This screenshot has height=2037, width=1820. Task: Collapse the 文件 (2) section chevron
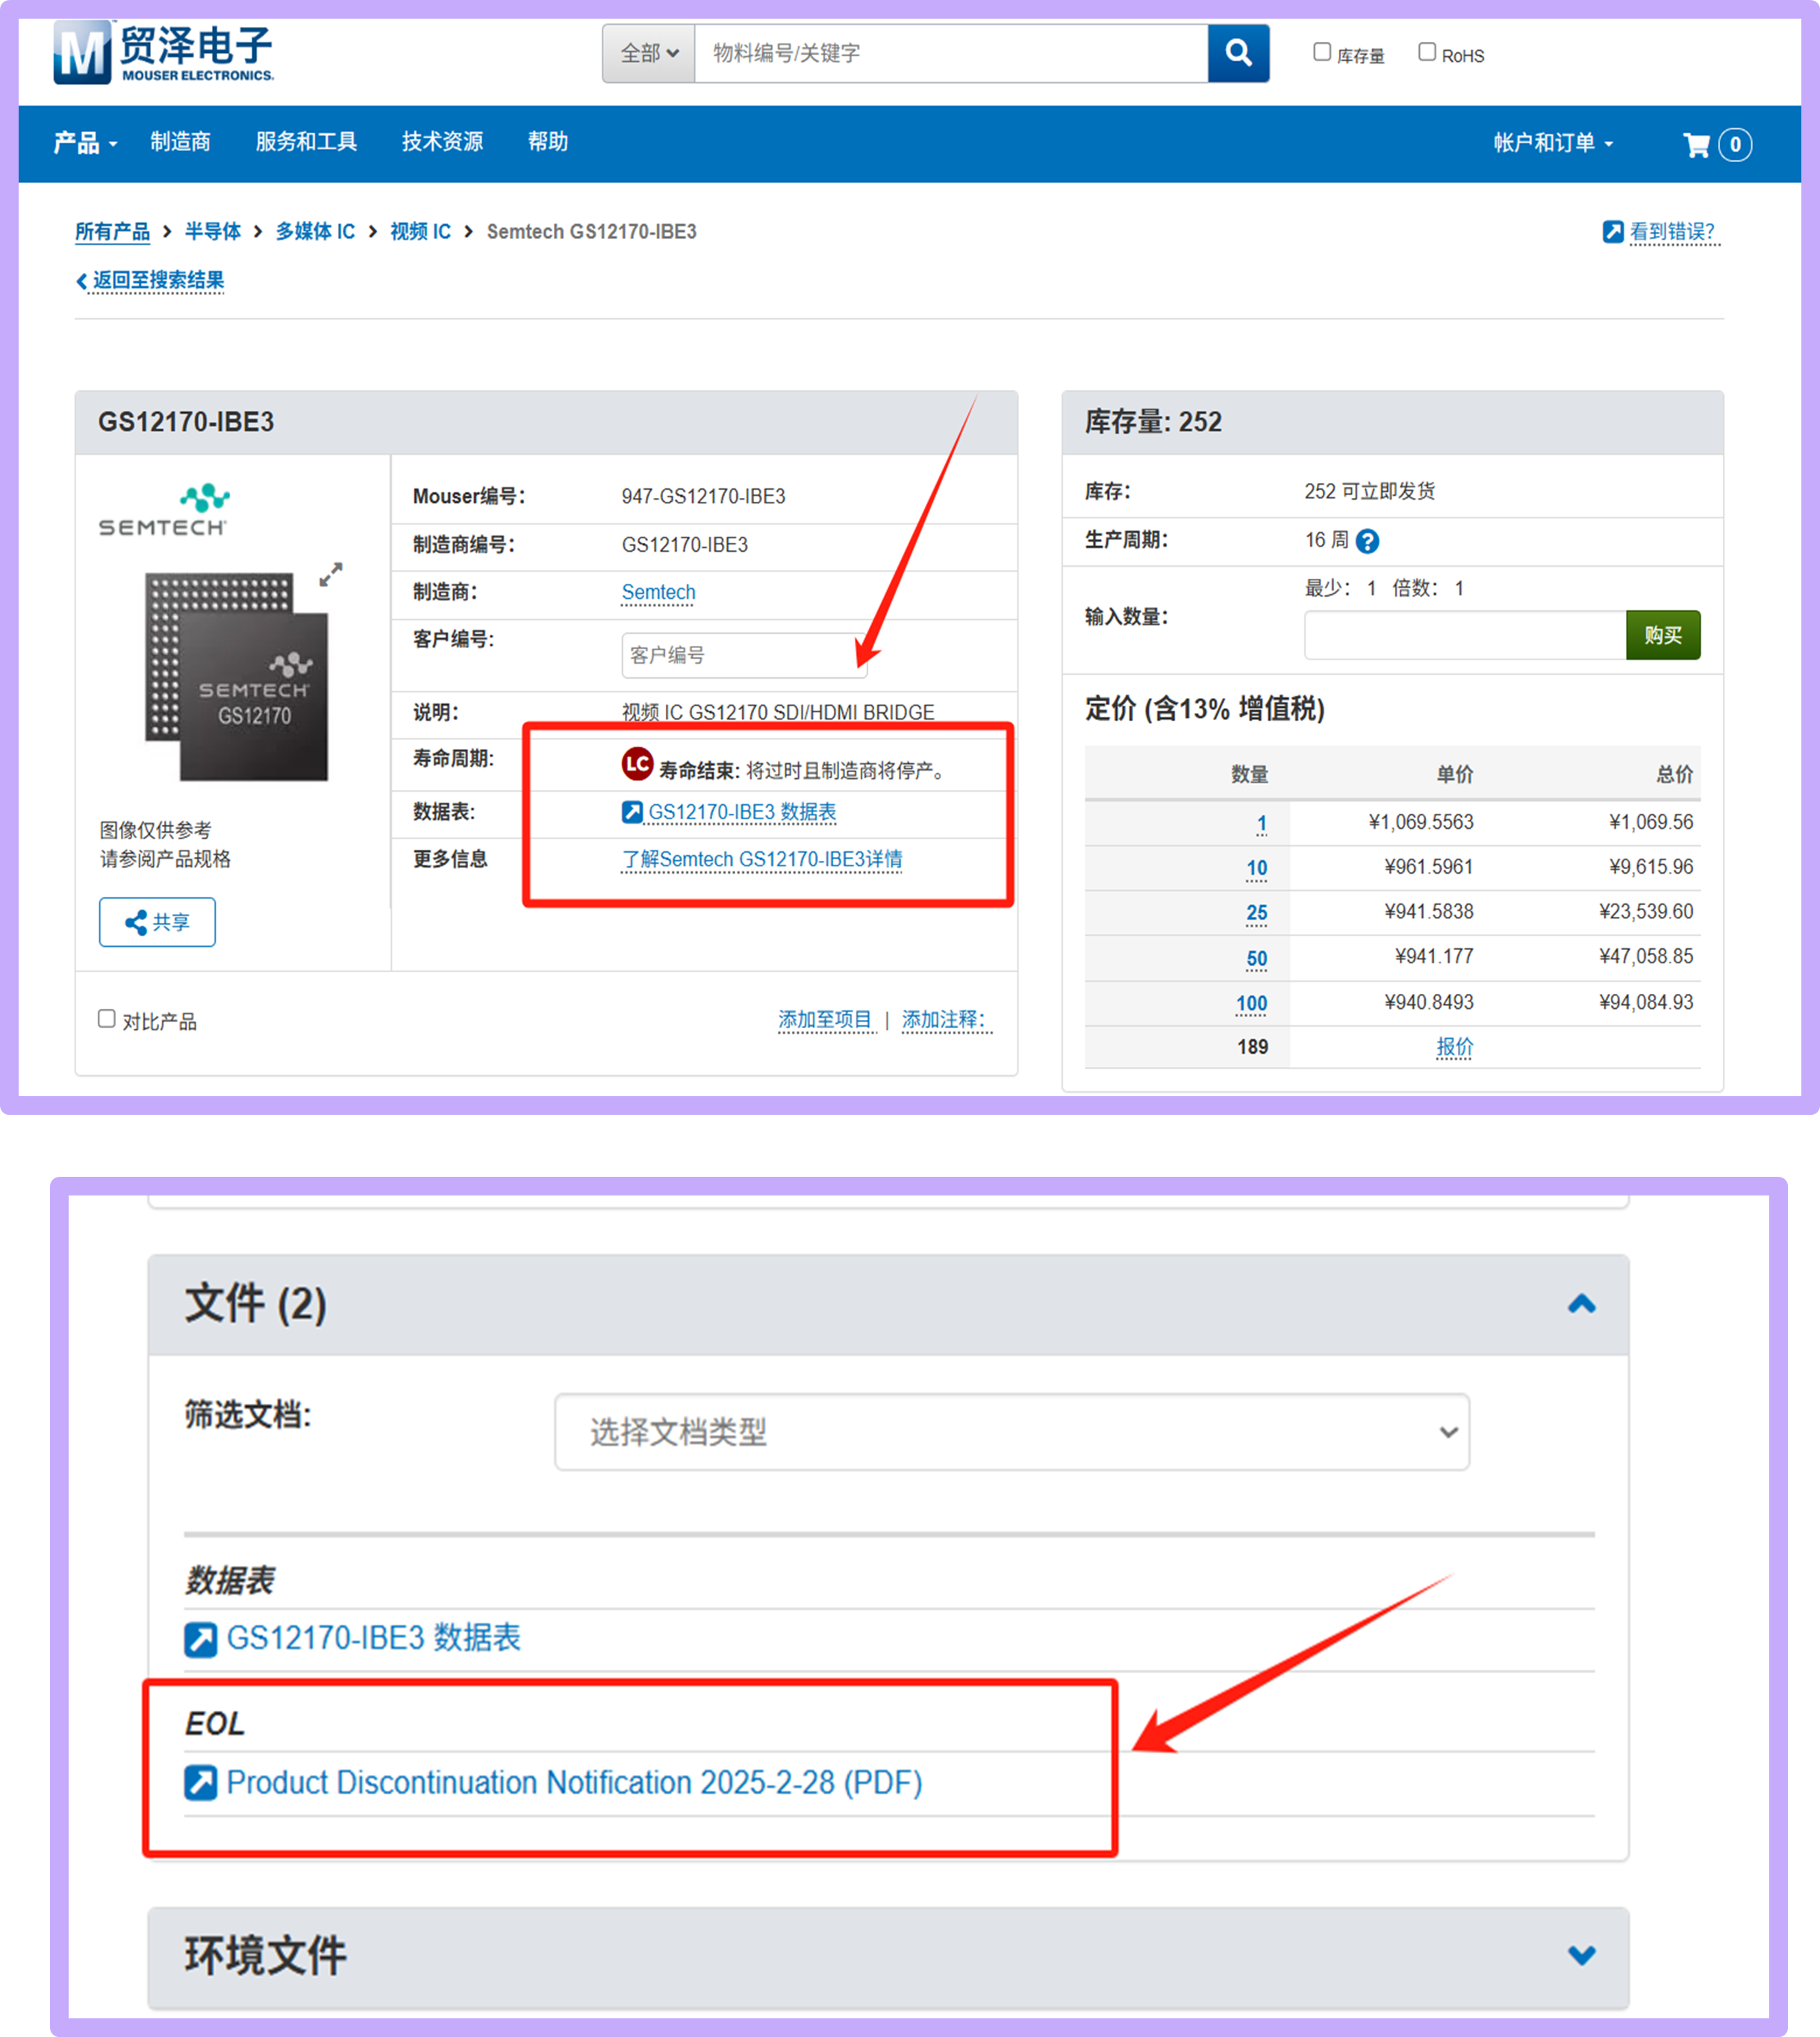click(x=1581, y=1304)
